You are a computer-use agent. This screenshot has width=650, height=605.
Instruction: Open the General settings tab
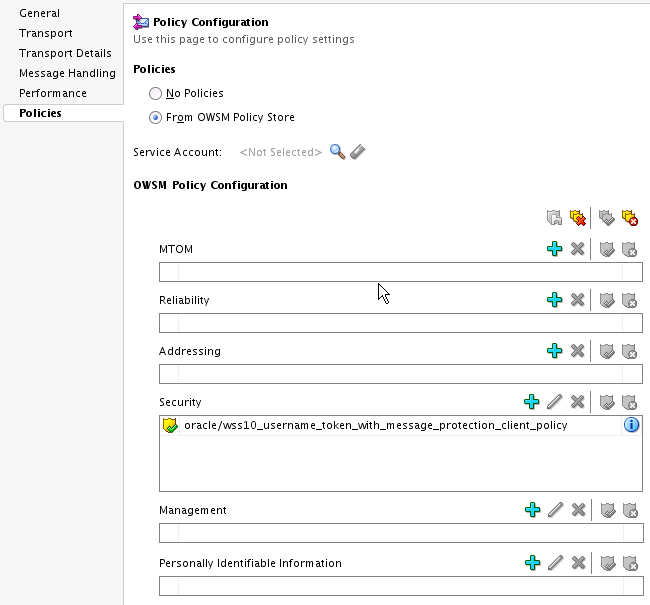coord(40,13)
